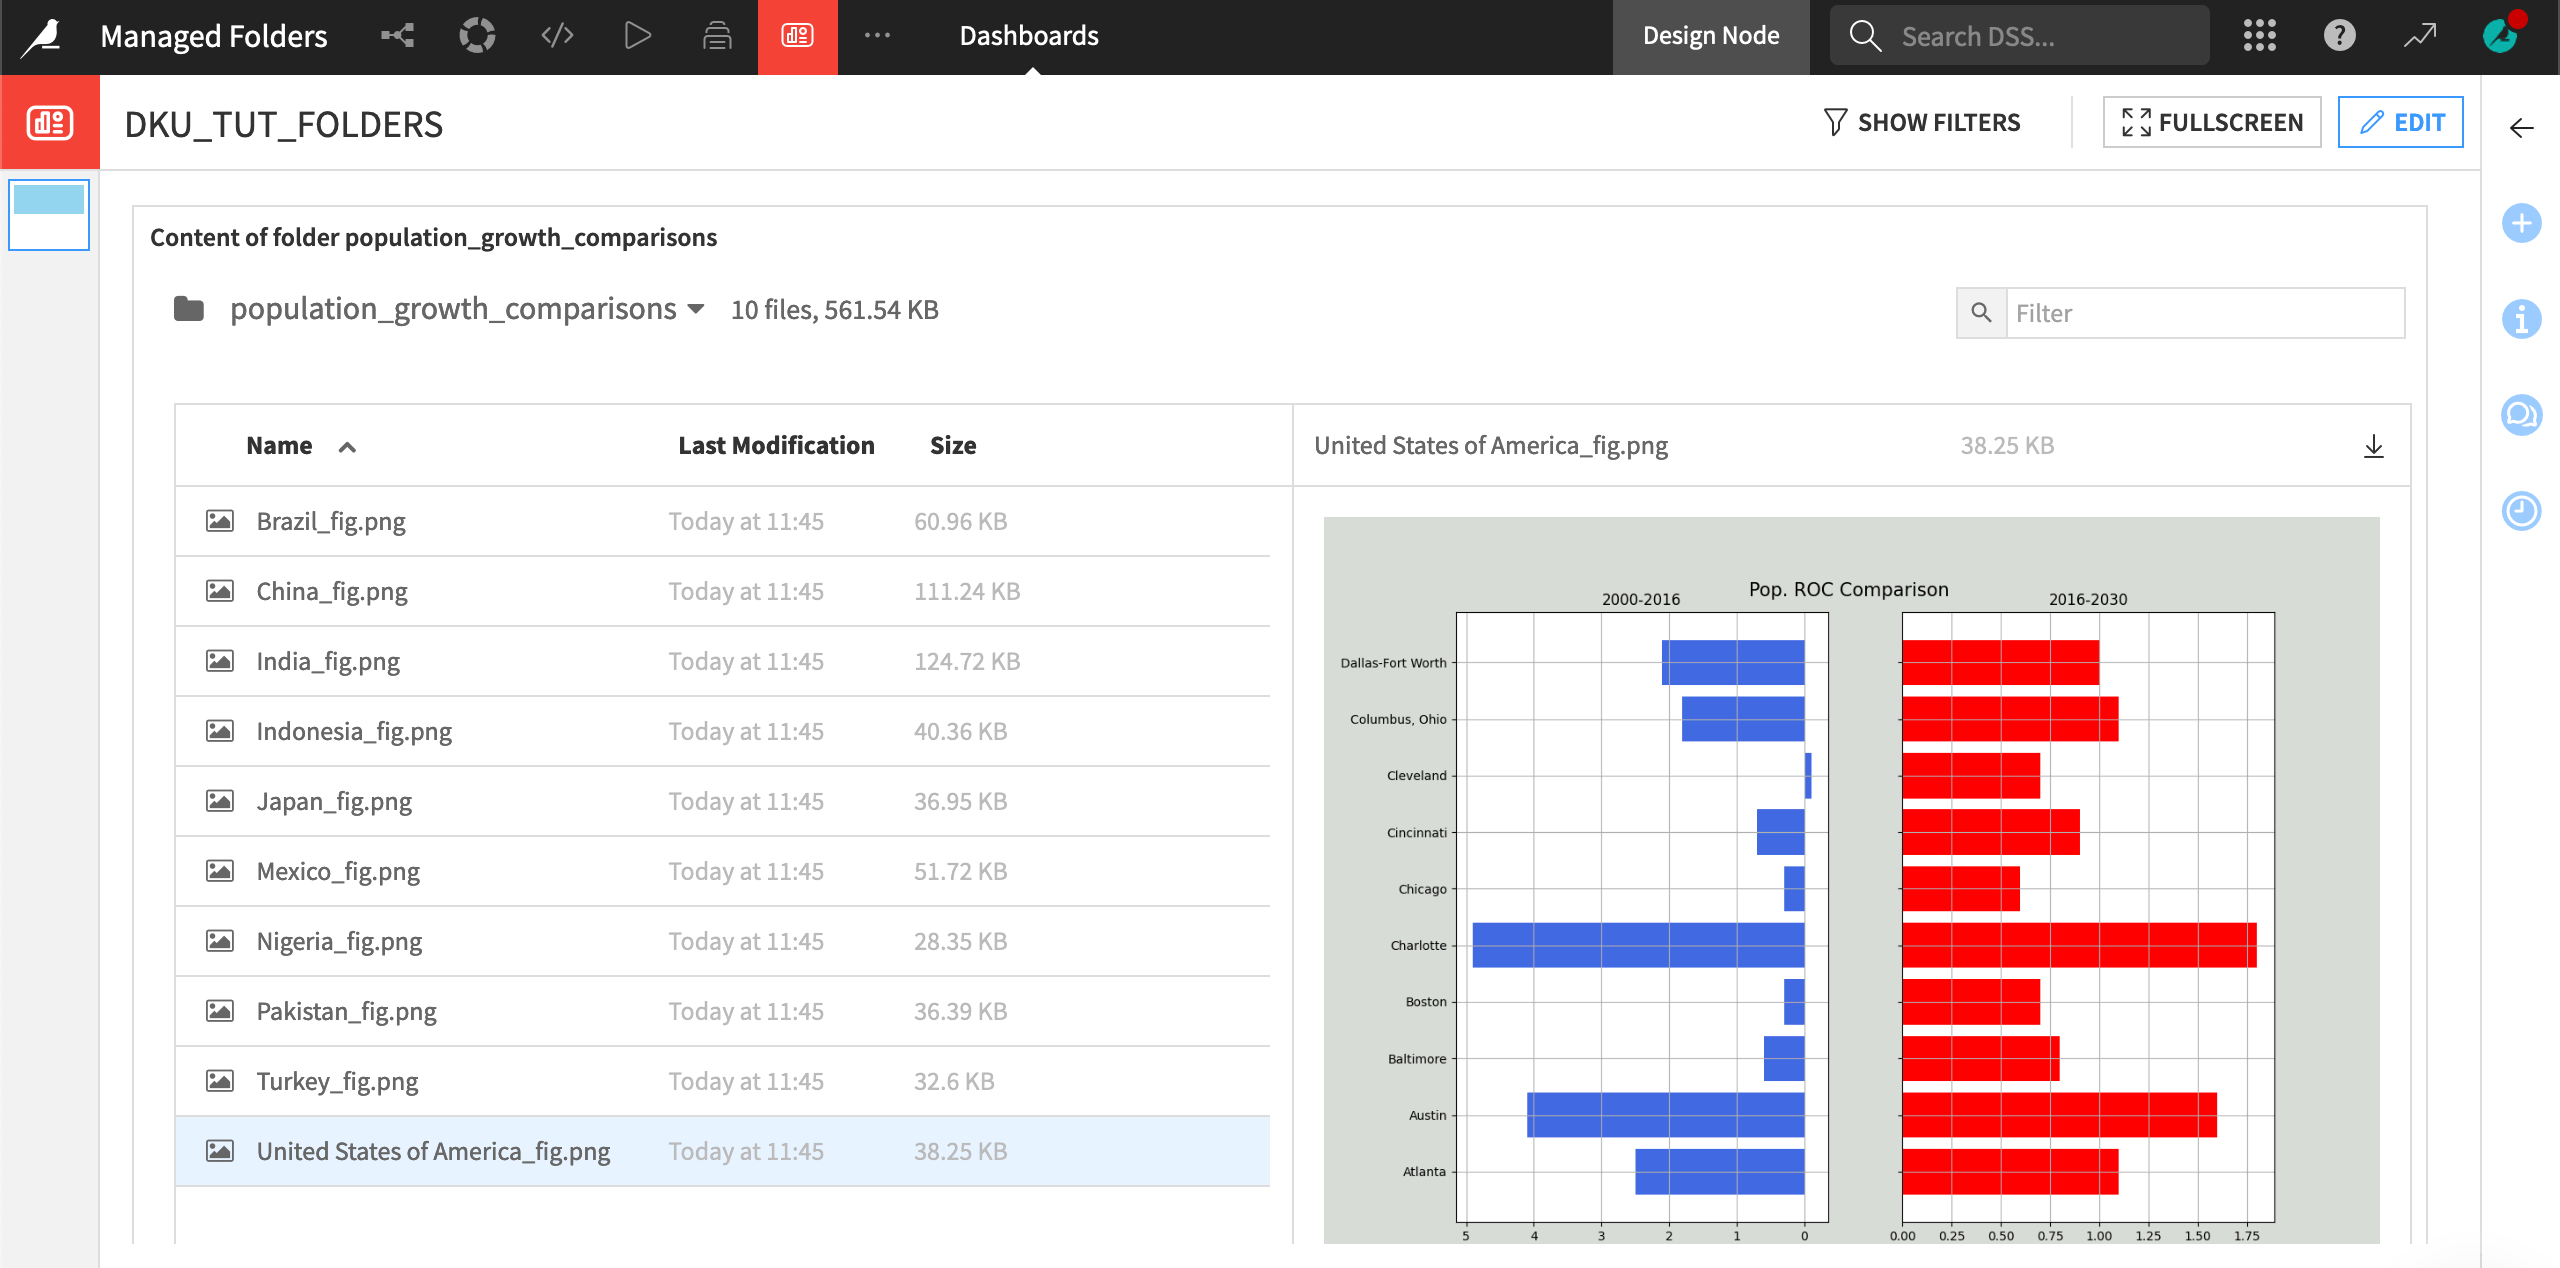This screenshot has height=1268, width=2560.
Task: Click the help question mark icon
Action: pyautogui.click(x=2339, y=36)
